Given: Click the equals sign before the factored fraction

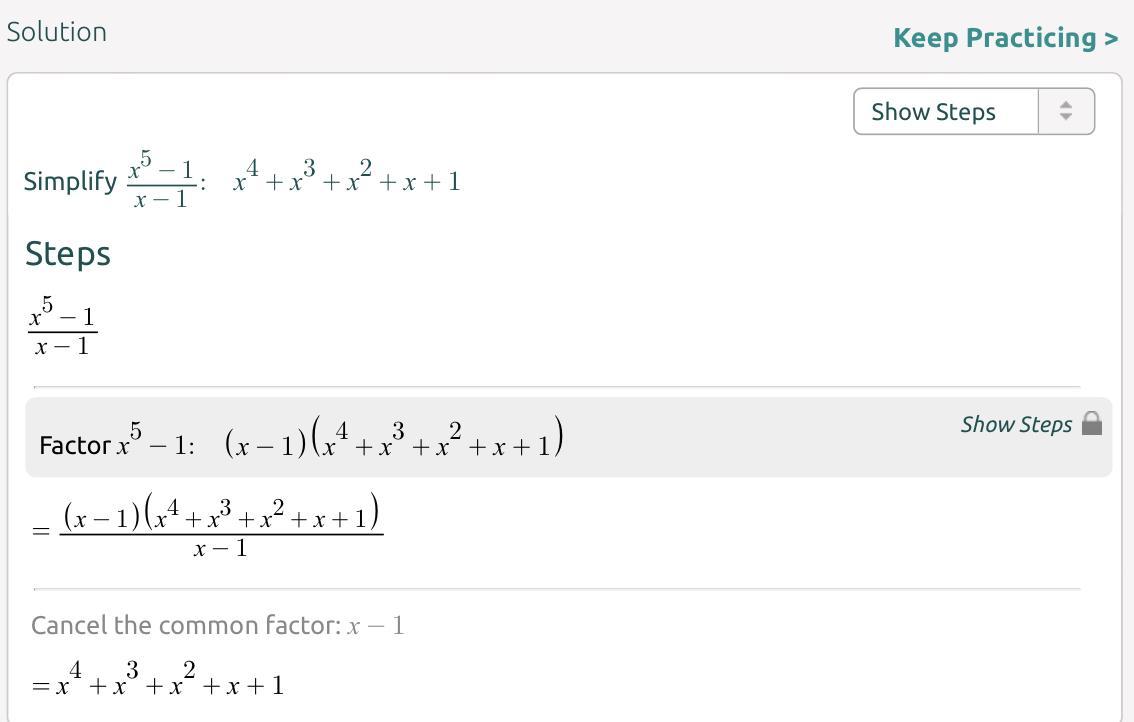Looking at the screenshot, I should (41, 531).
